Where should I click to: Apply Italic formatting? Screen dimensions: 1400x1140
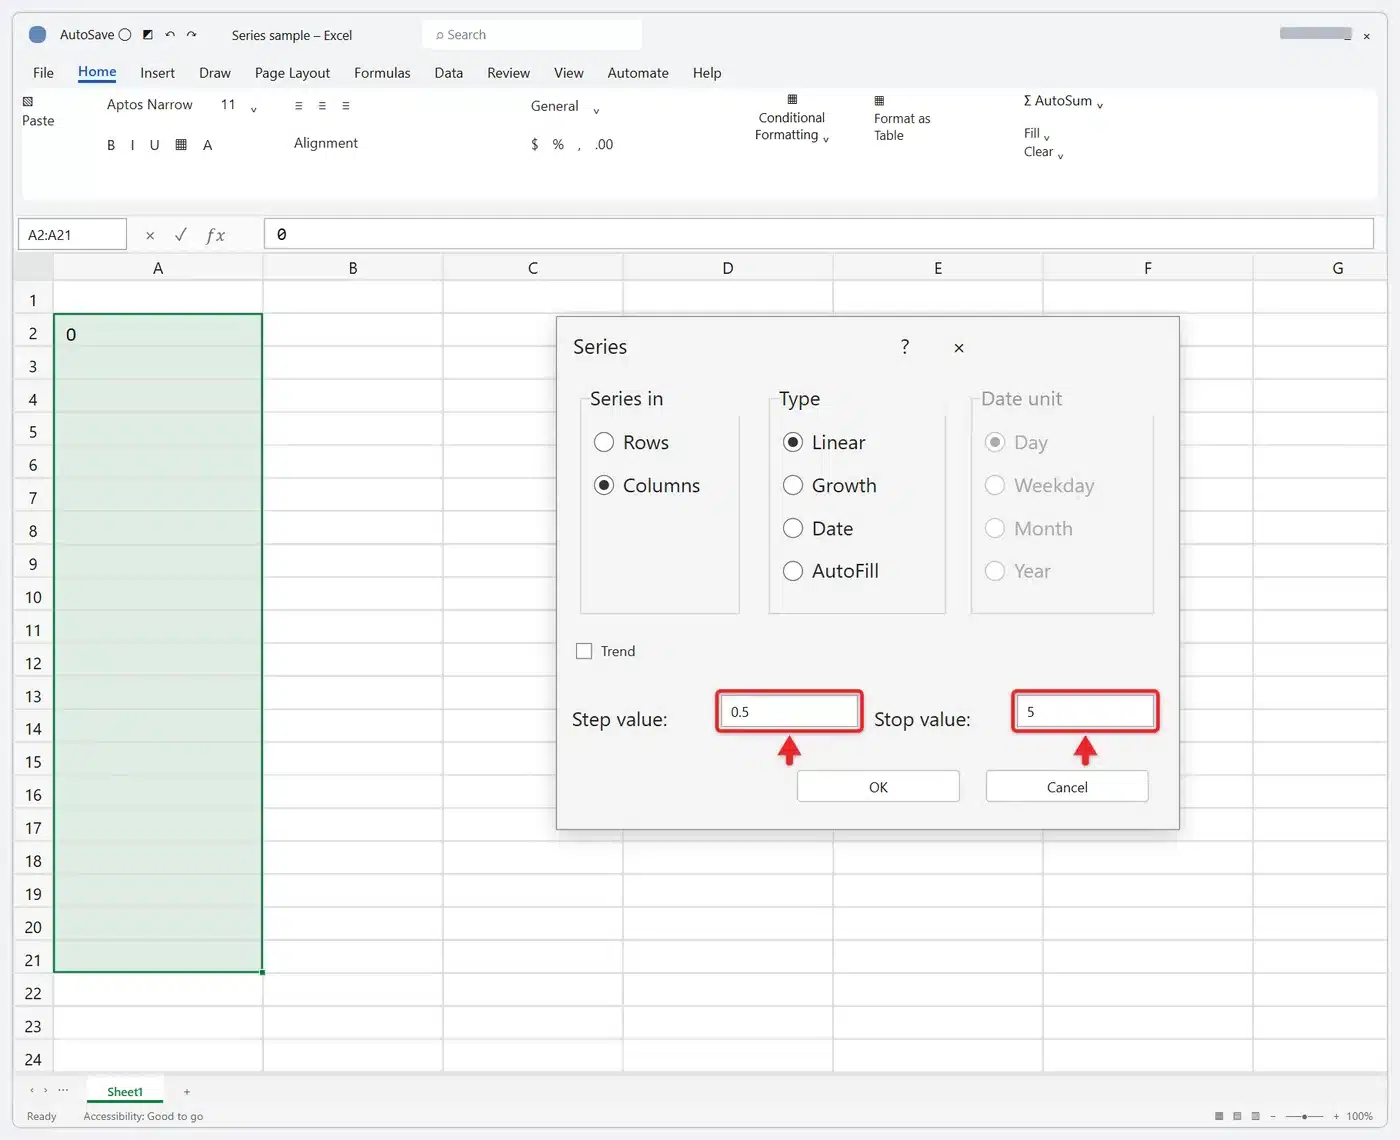coord(132,145)
